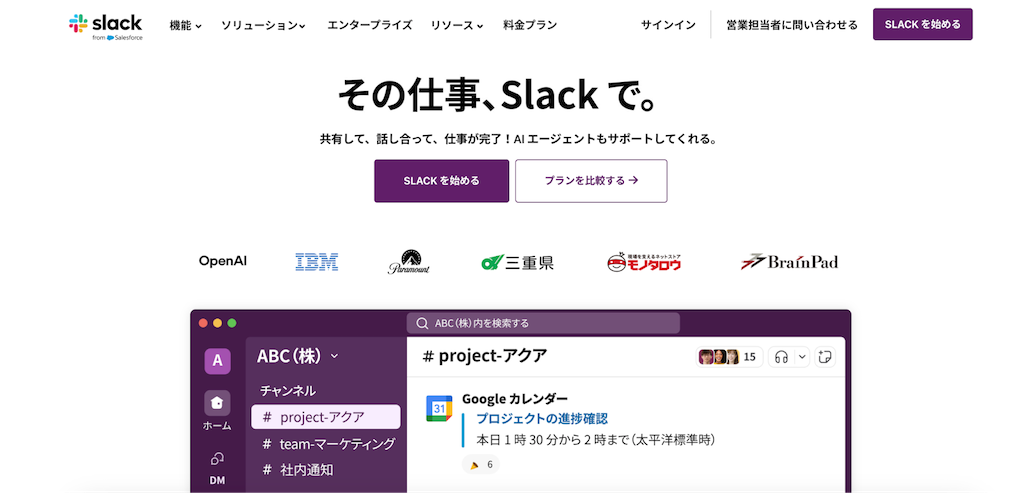Open the member avatars showing 15
Viewport: 1024px width, 493px height.
729,357
